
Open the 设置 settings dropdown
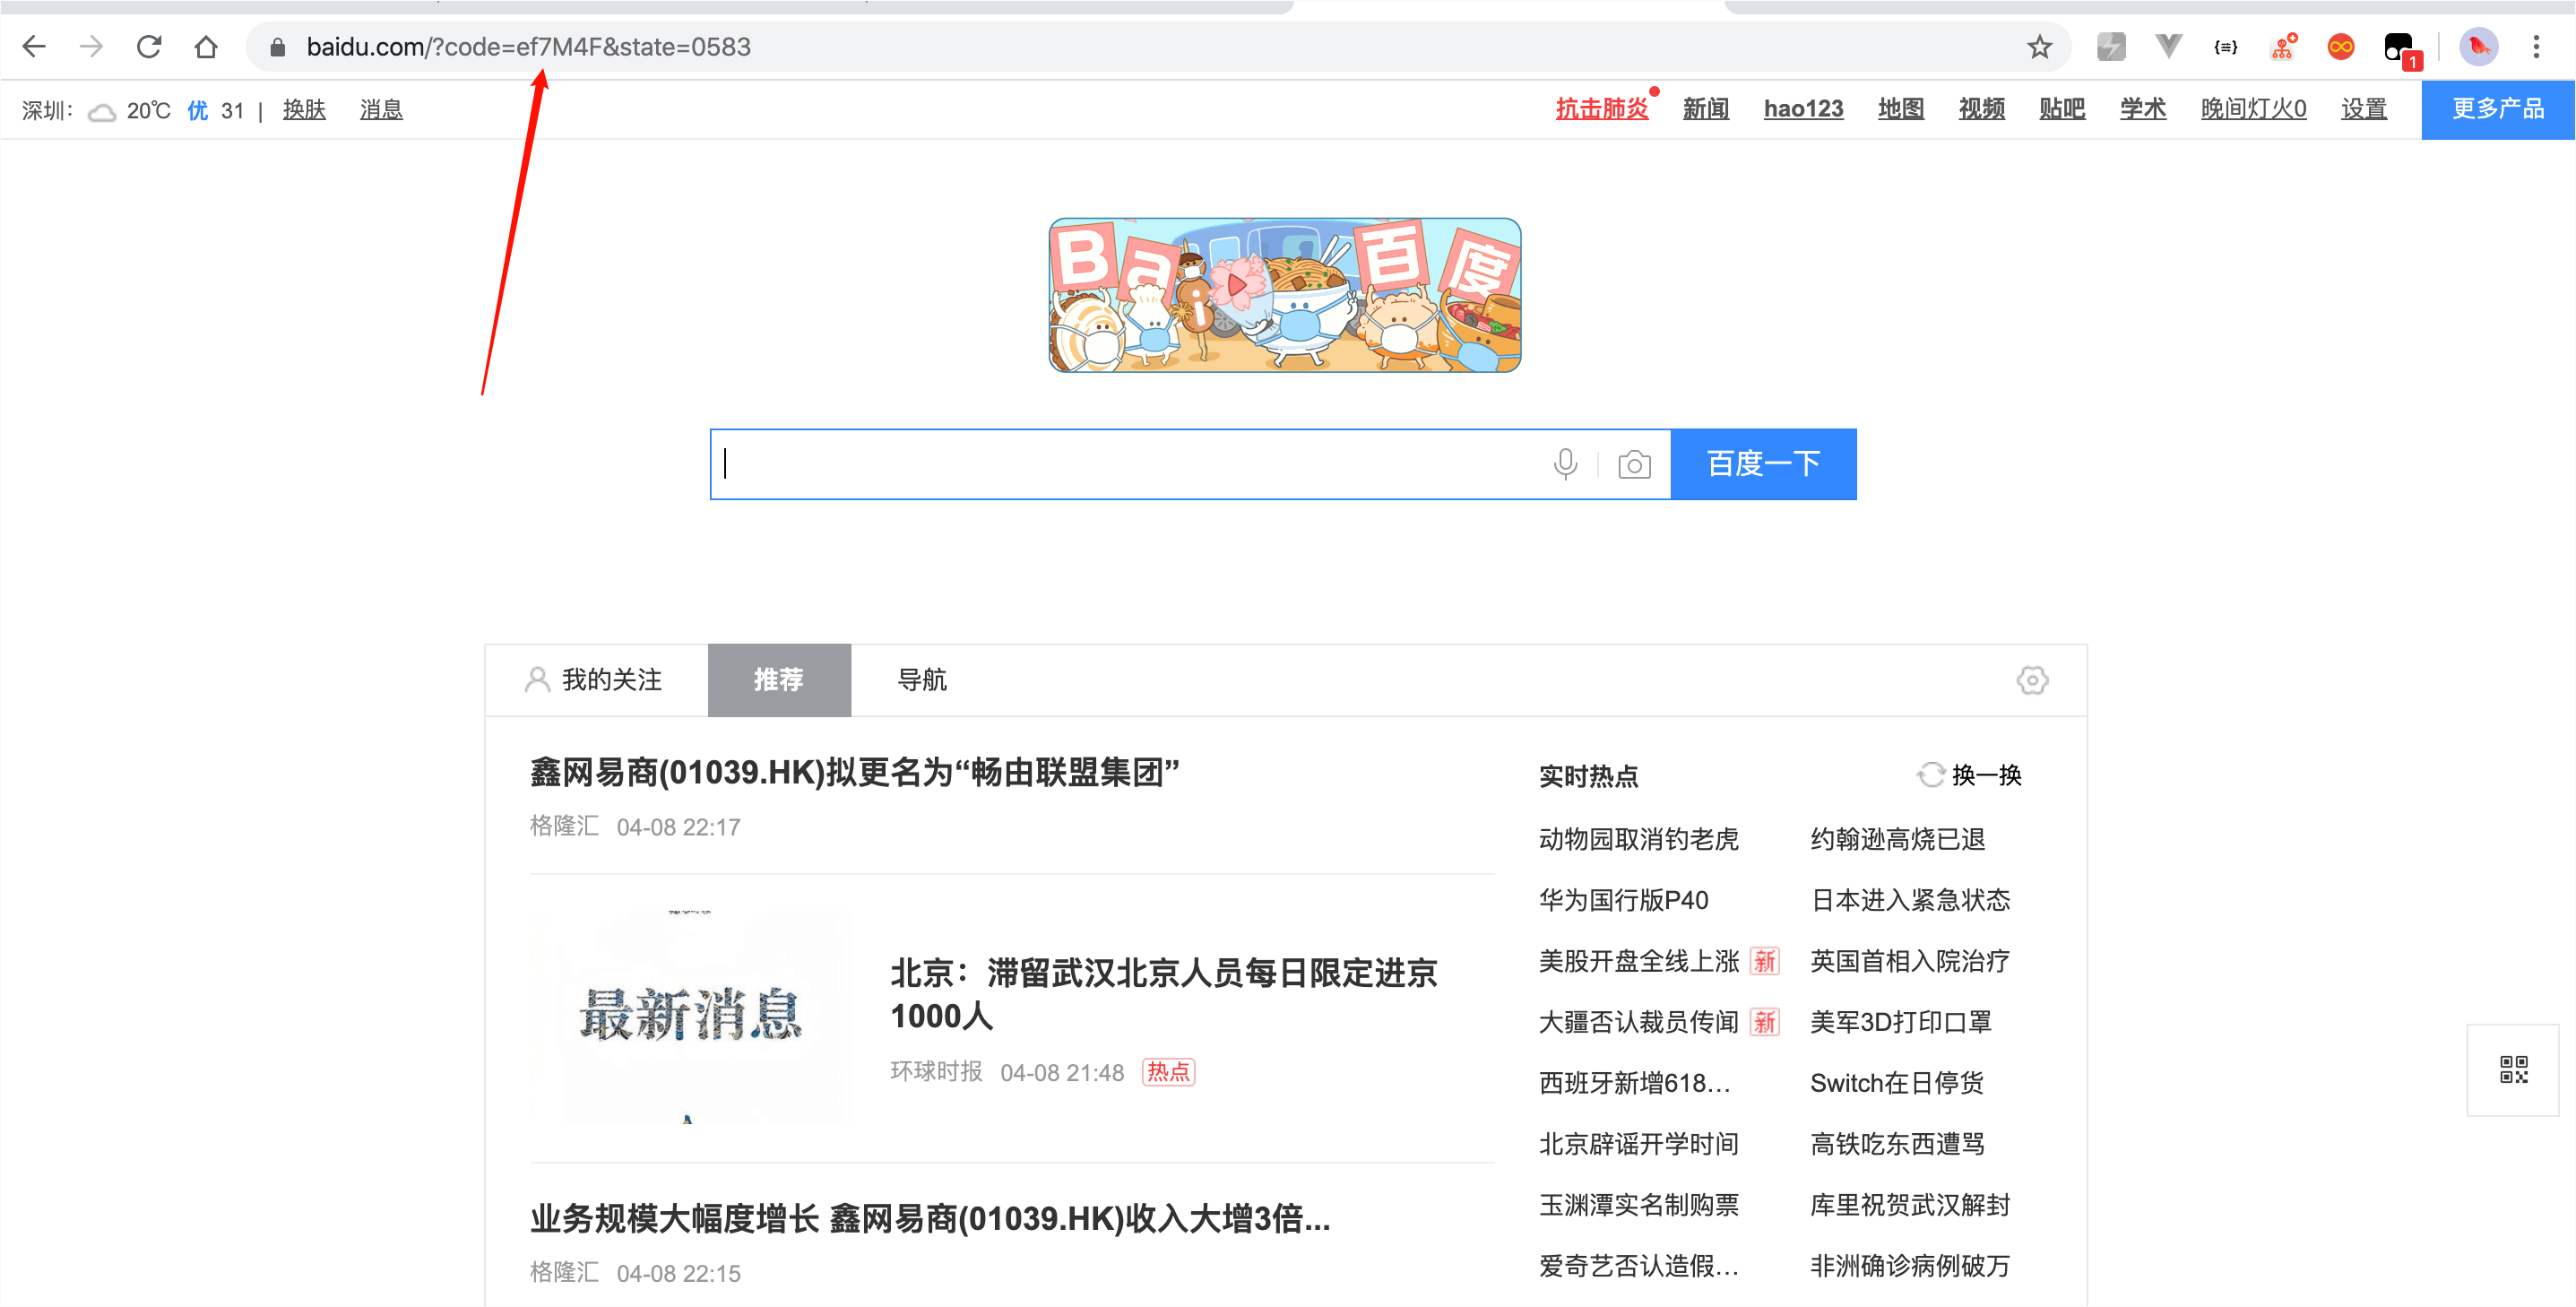point(2363,109)
